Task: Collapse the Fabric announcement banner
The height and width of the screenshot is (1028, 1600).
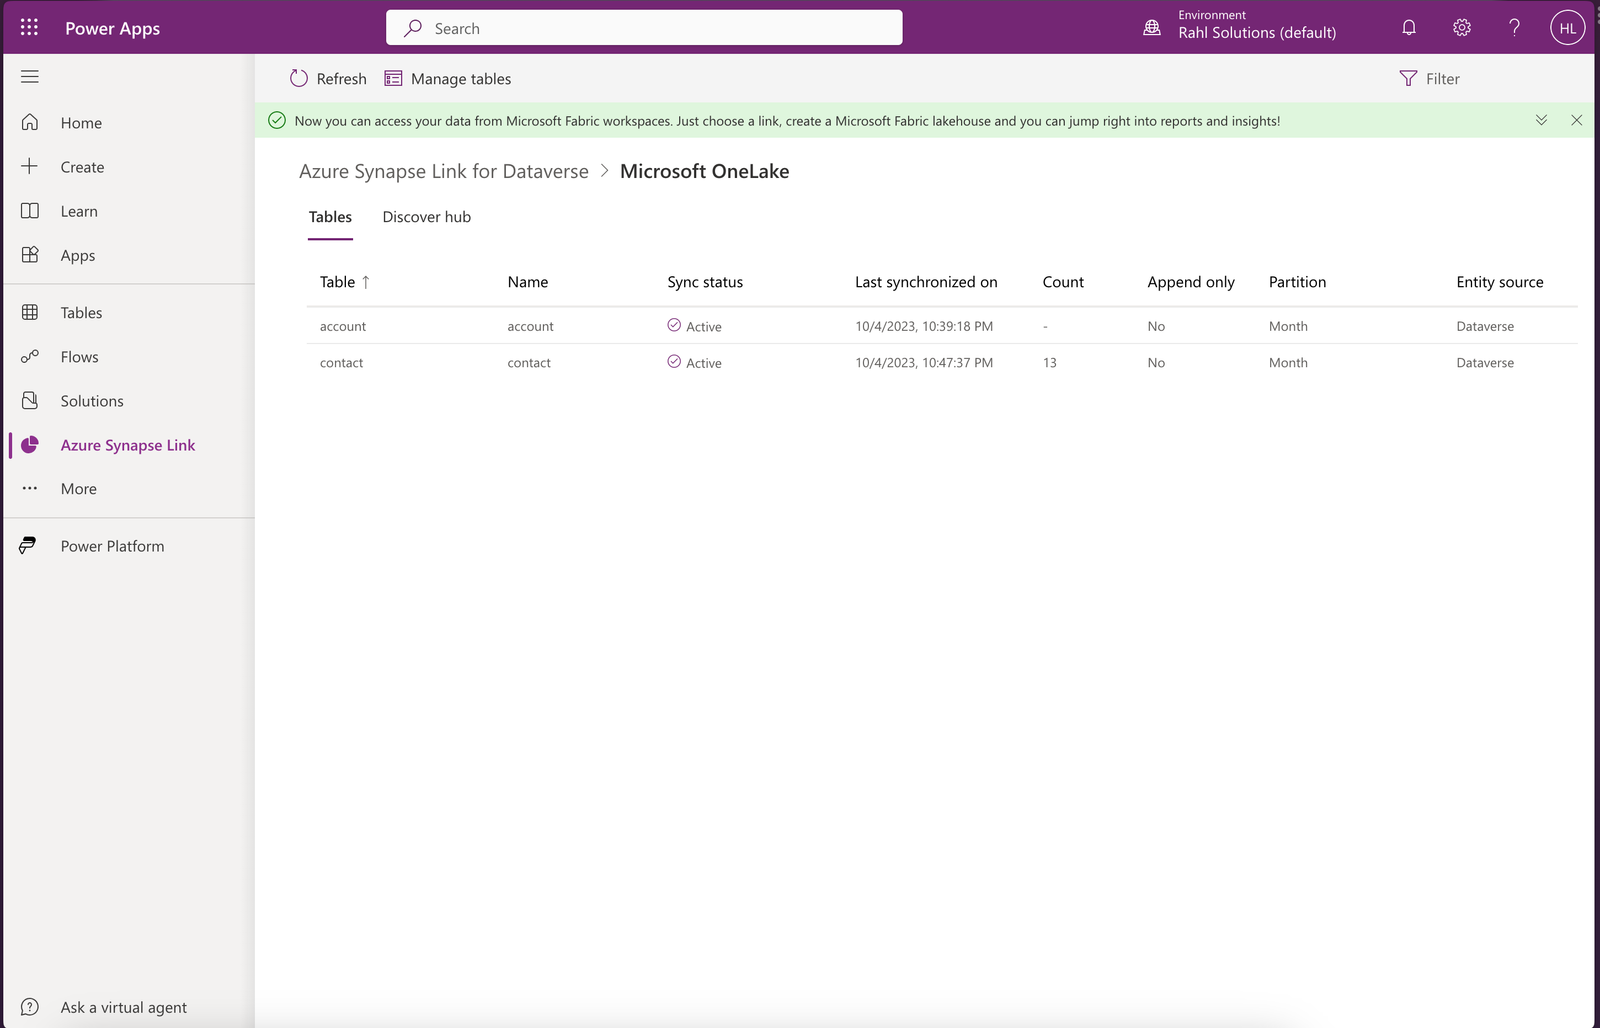Action: 1540,120
